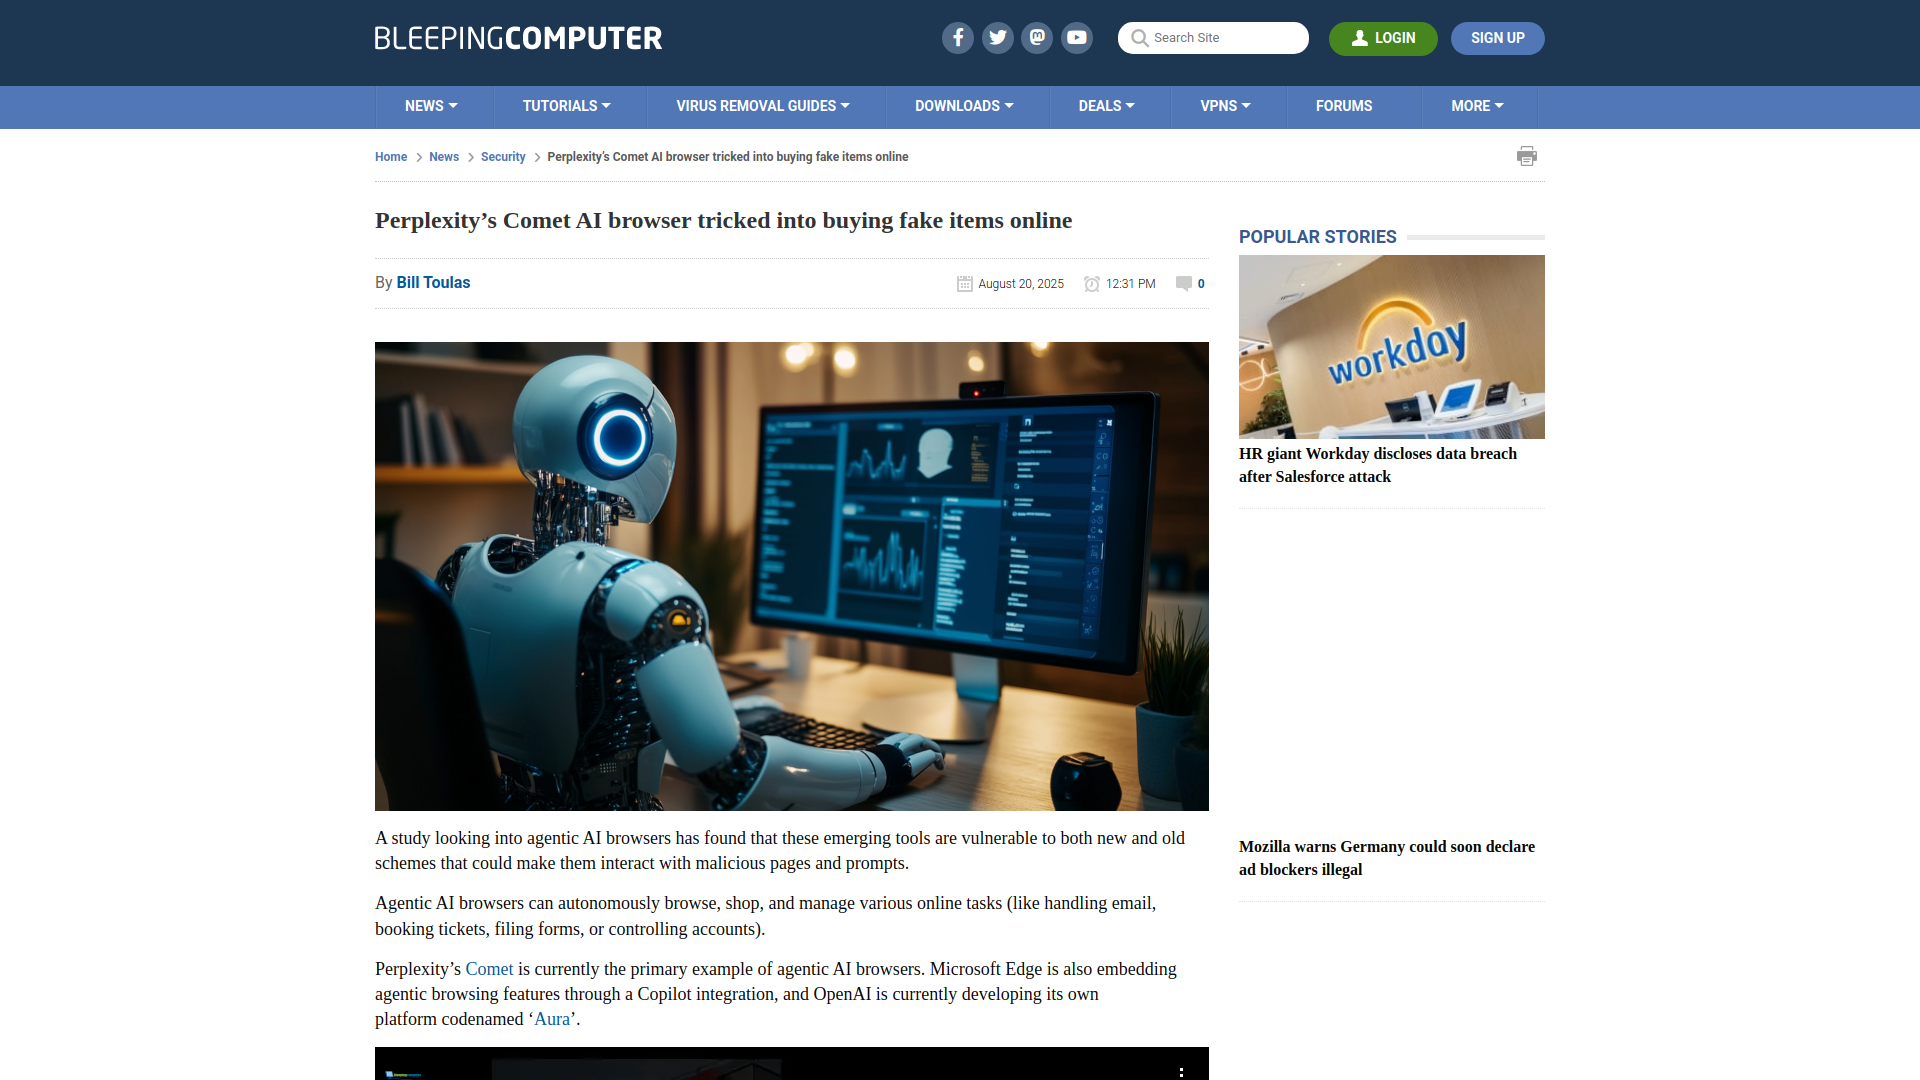Expand the Tutorials dropdown menu
Image resolution: width=1920 pixels, height=1080 pixels.
pyautogui.click(x=566, y=106)
